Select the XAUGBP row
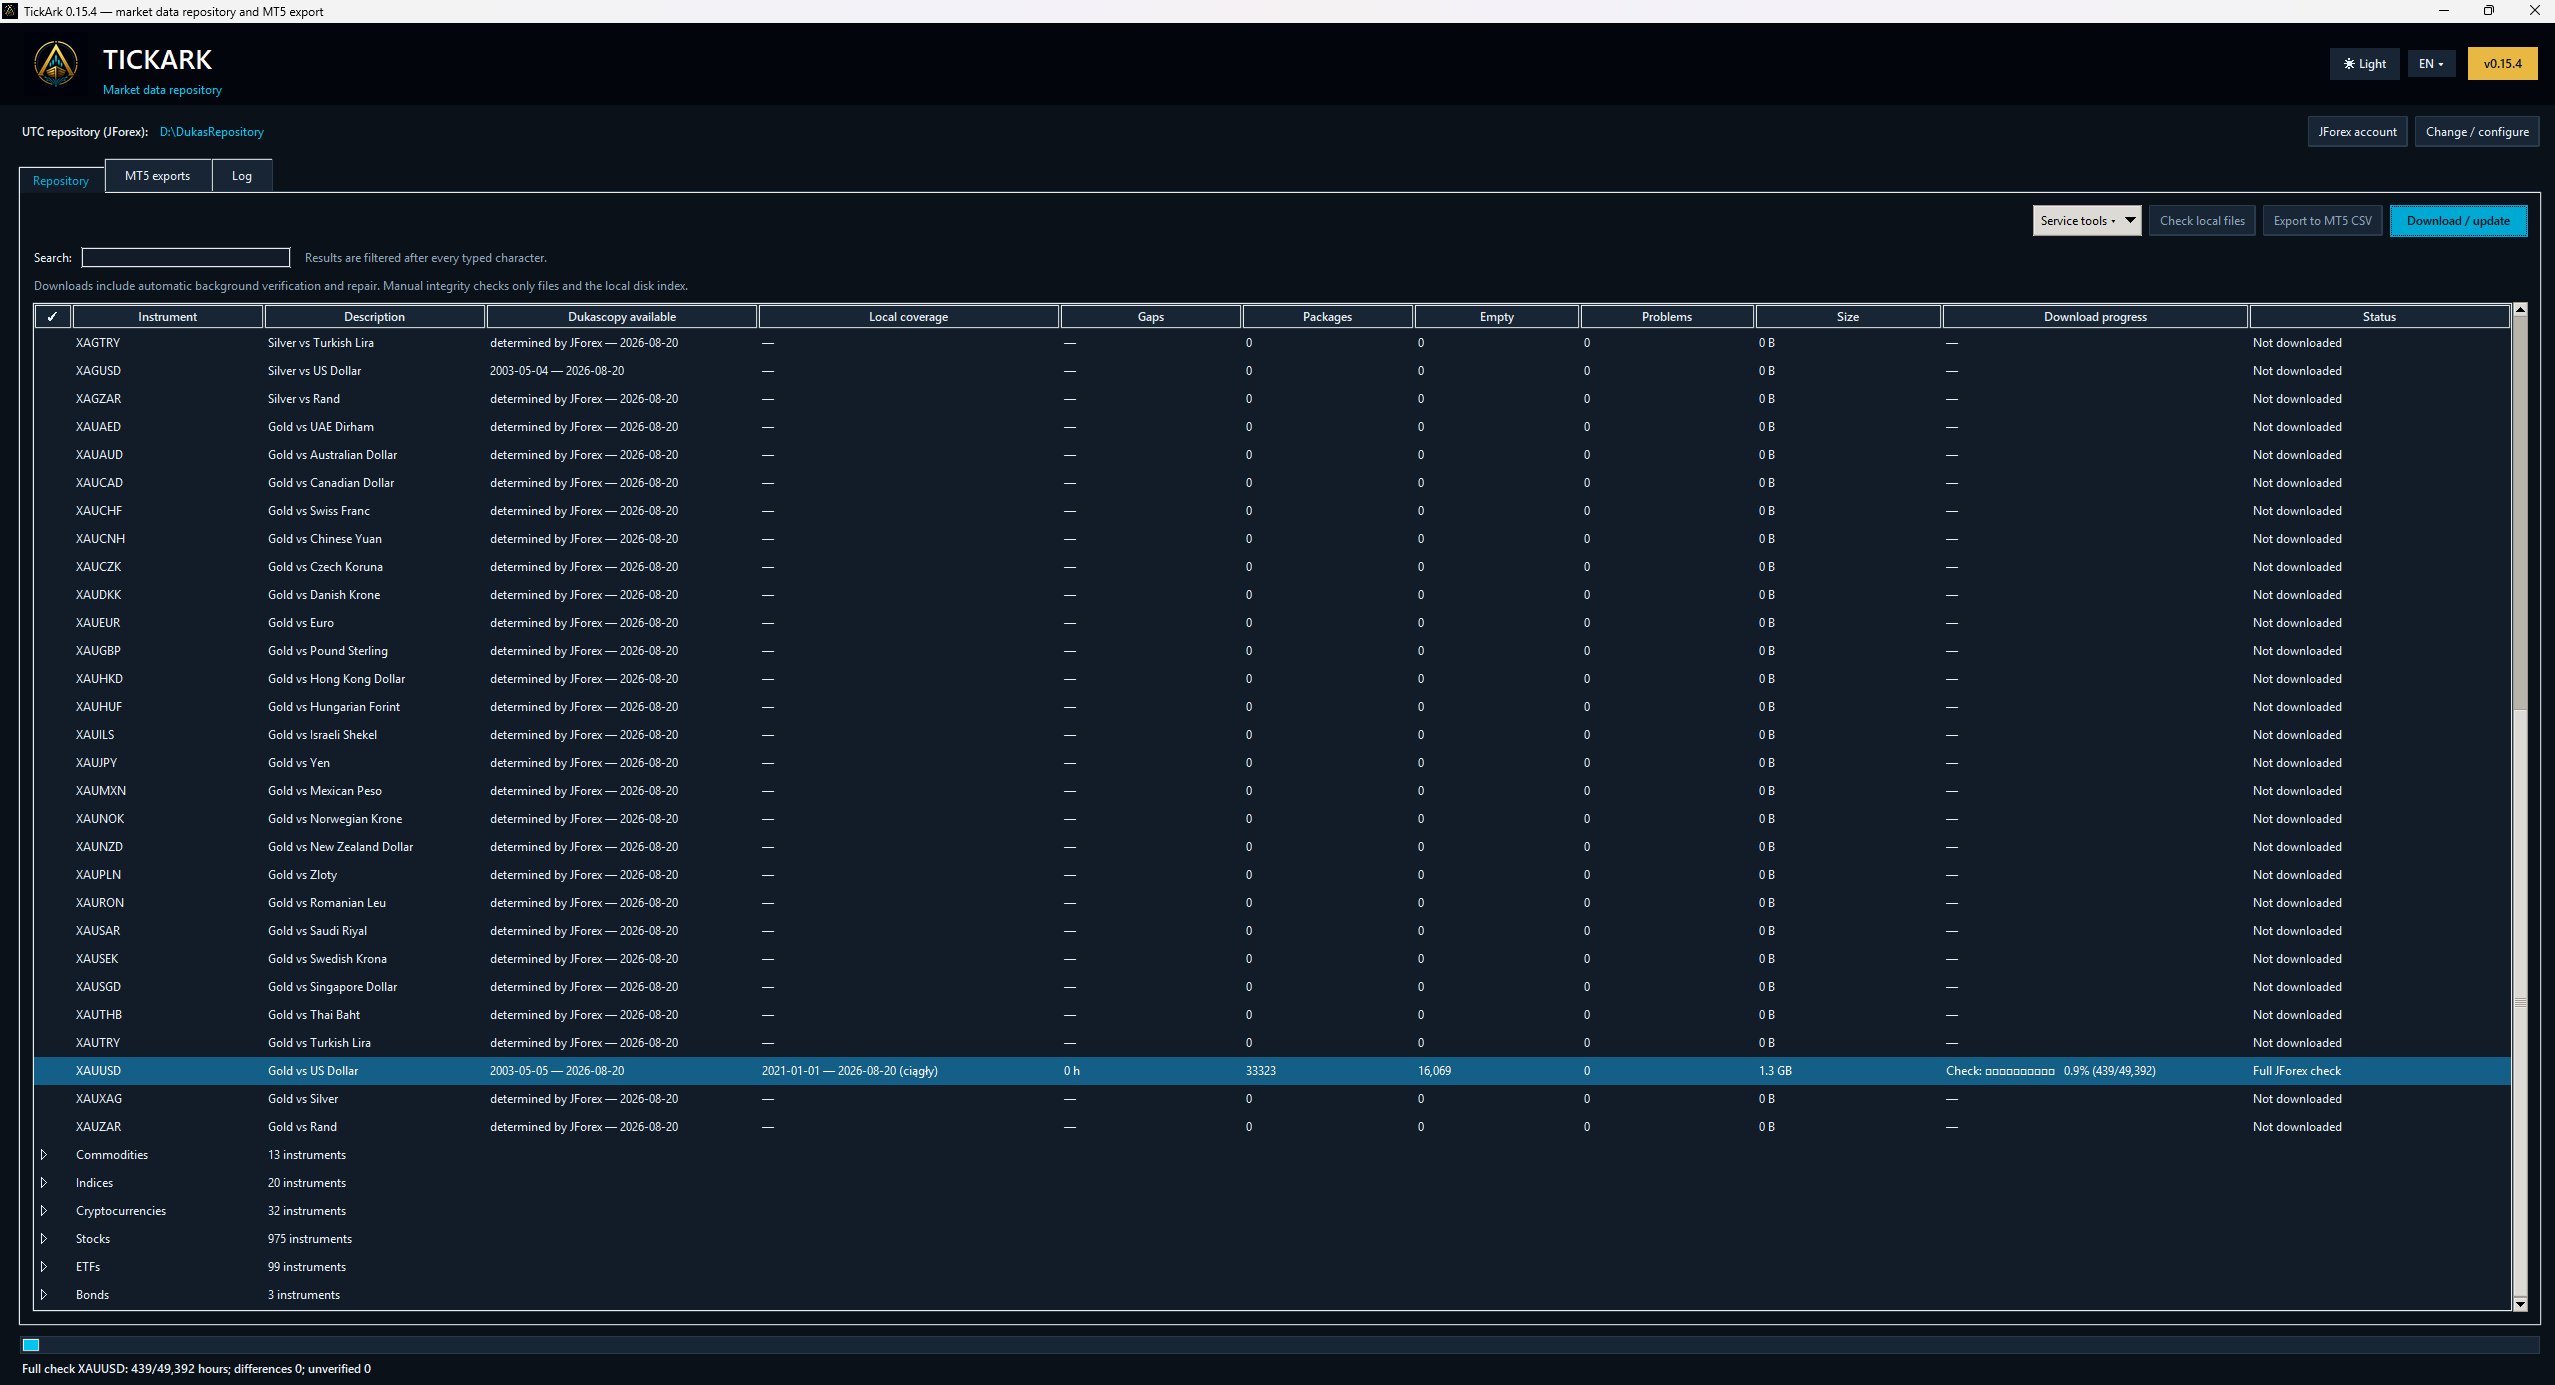The height and width of the screenshot is (1385, 2555). 1272,651
